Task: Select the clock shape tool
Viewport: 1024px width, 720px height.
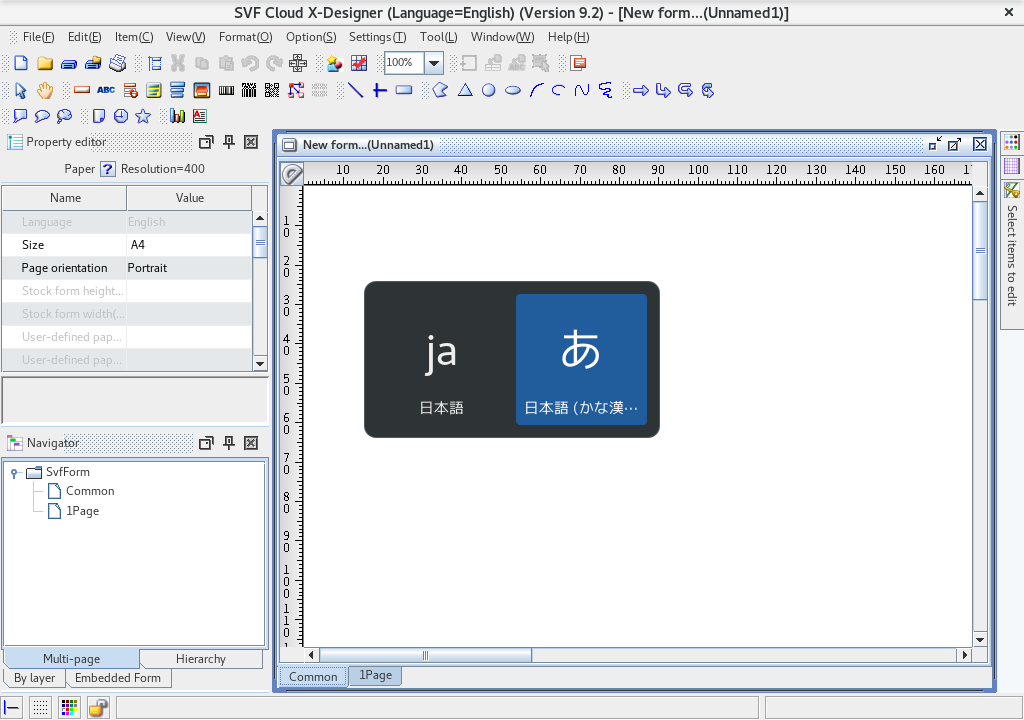Action: tap(121, 116)
